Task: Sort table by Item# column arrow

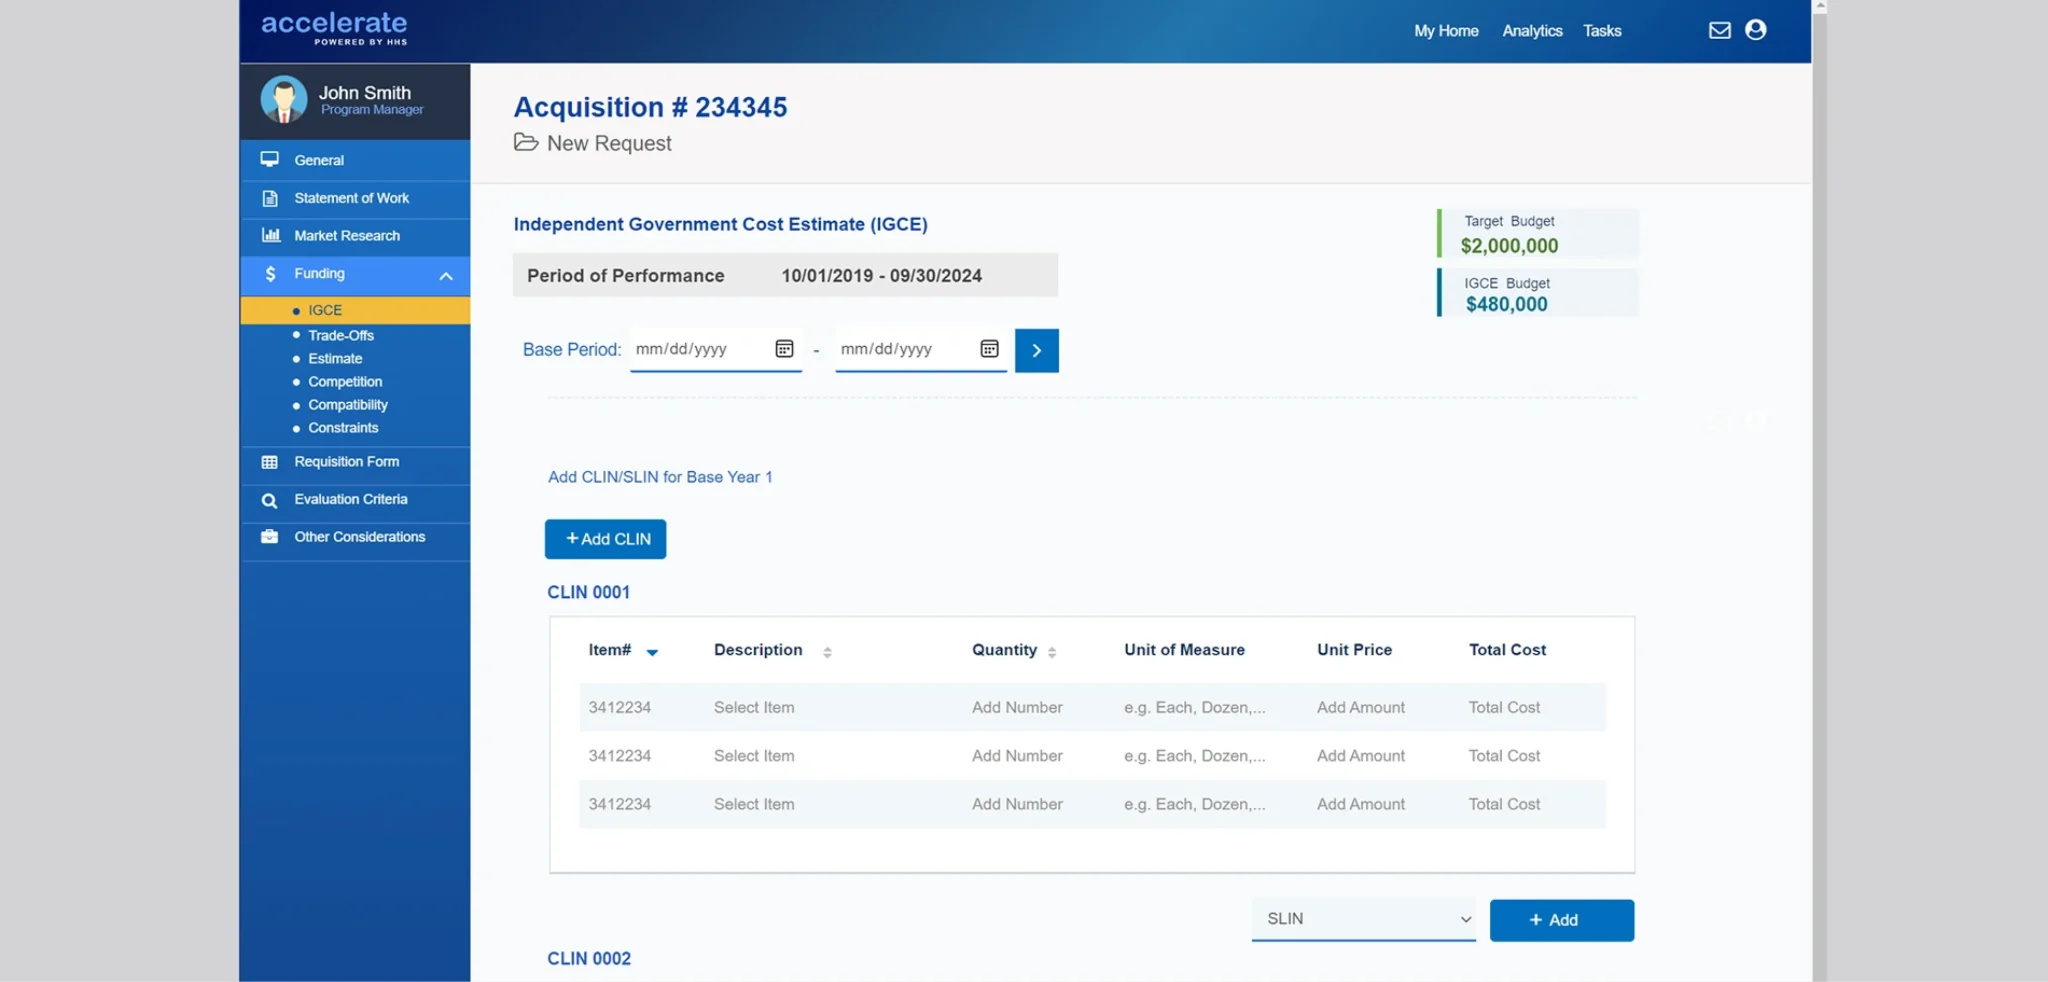Action: 652,652
